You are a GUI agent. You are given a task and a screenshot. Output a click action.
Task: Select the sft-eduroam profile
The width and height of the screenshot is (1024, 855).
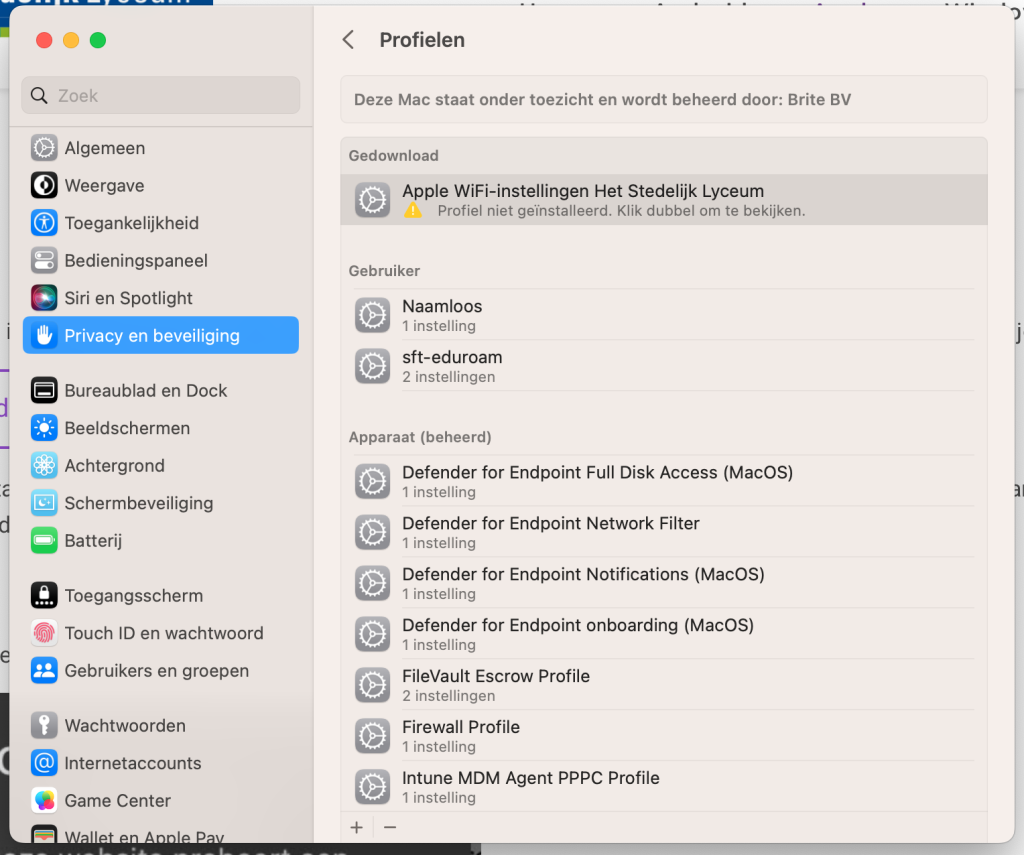click(452, 365)
